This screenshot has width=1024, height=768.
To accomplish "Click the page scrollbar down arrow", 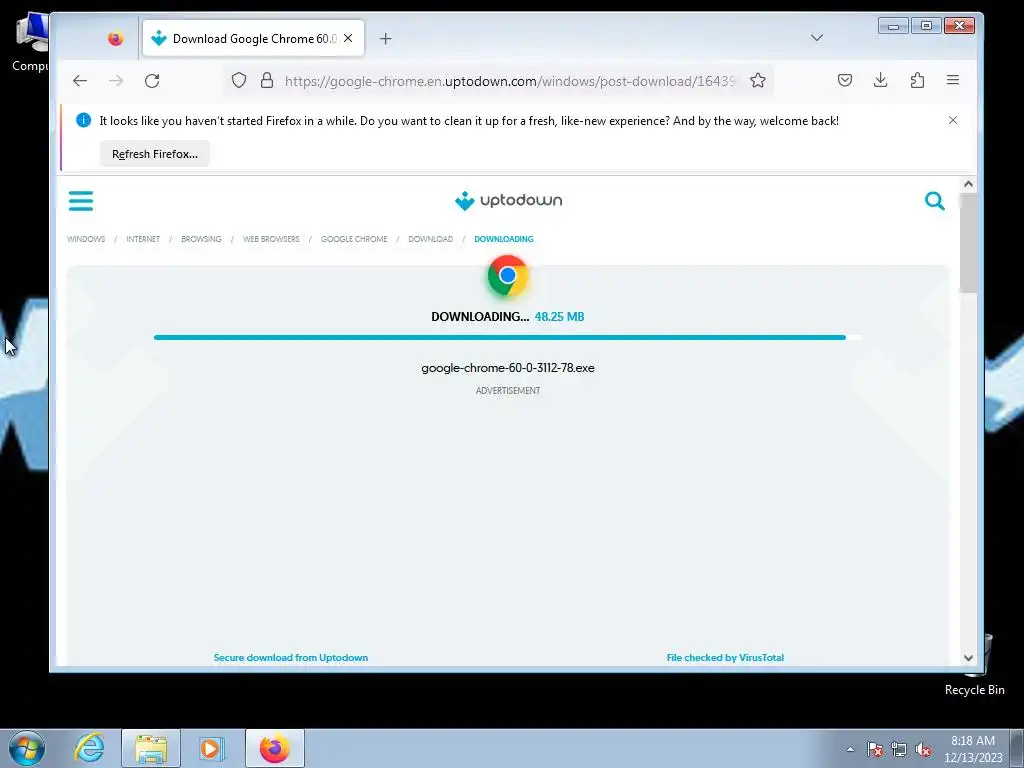I will pyautogui.click(x=968, y=658).
